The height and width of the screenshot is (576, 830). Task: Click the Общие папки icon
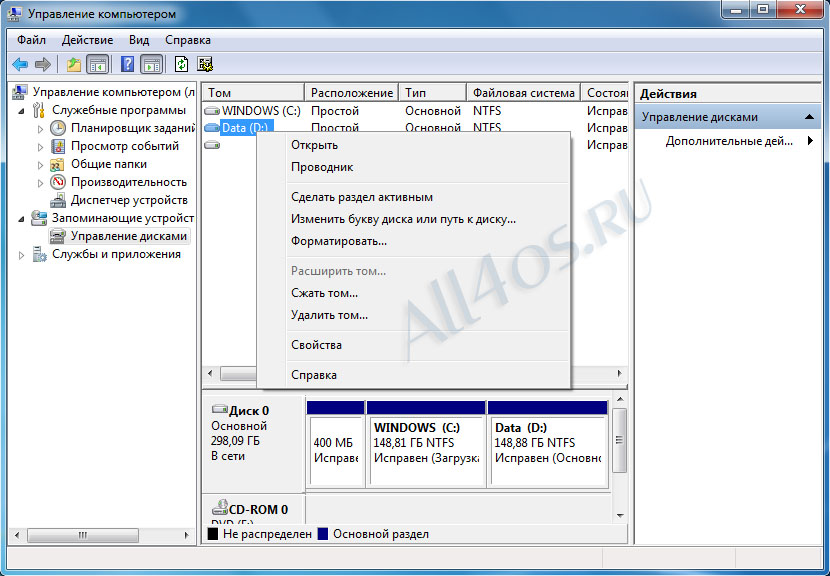(x=58, y=164)
